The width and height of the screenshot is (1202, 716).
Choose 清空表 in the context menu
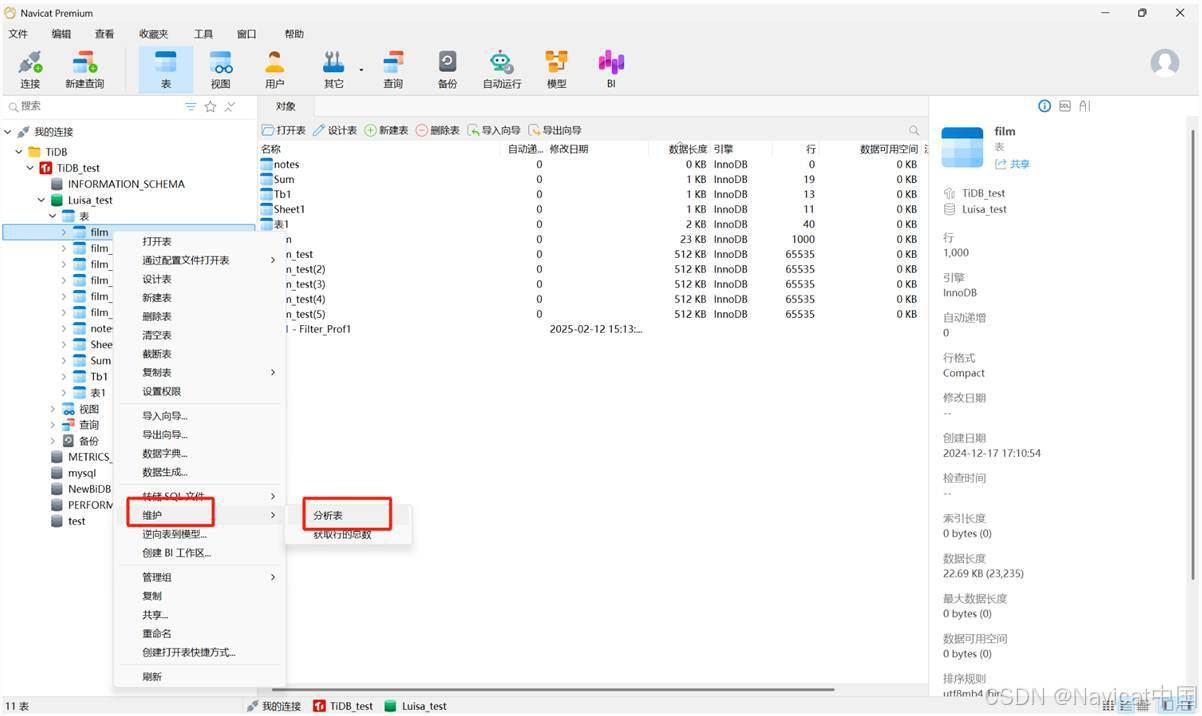(x=199, y=335)
